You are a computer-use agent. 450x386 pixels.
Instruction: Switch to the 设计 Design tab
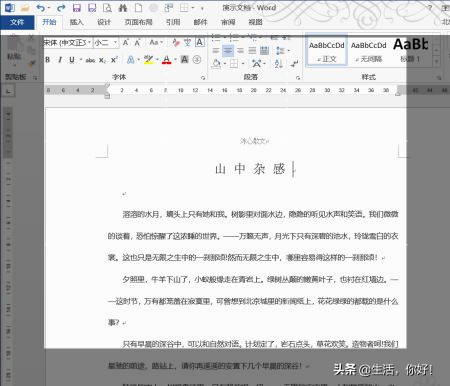point(104,22)
